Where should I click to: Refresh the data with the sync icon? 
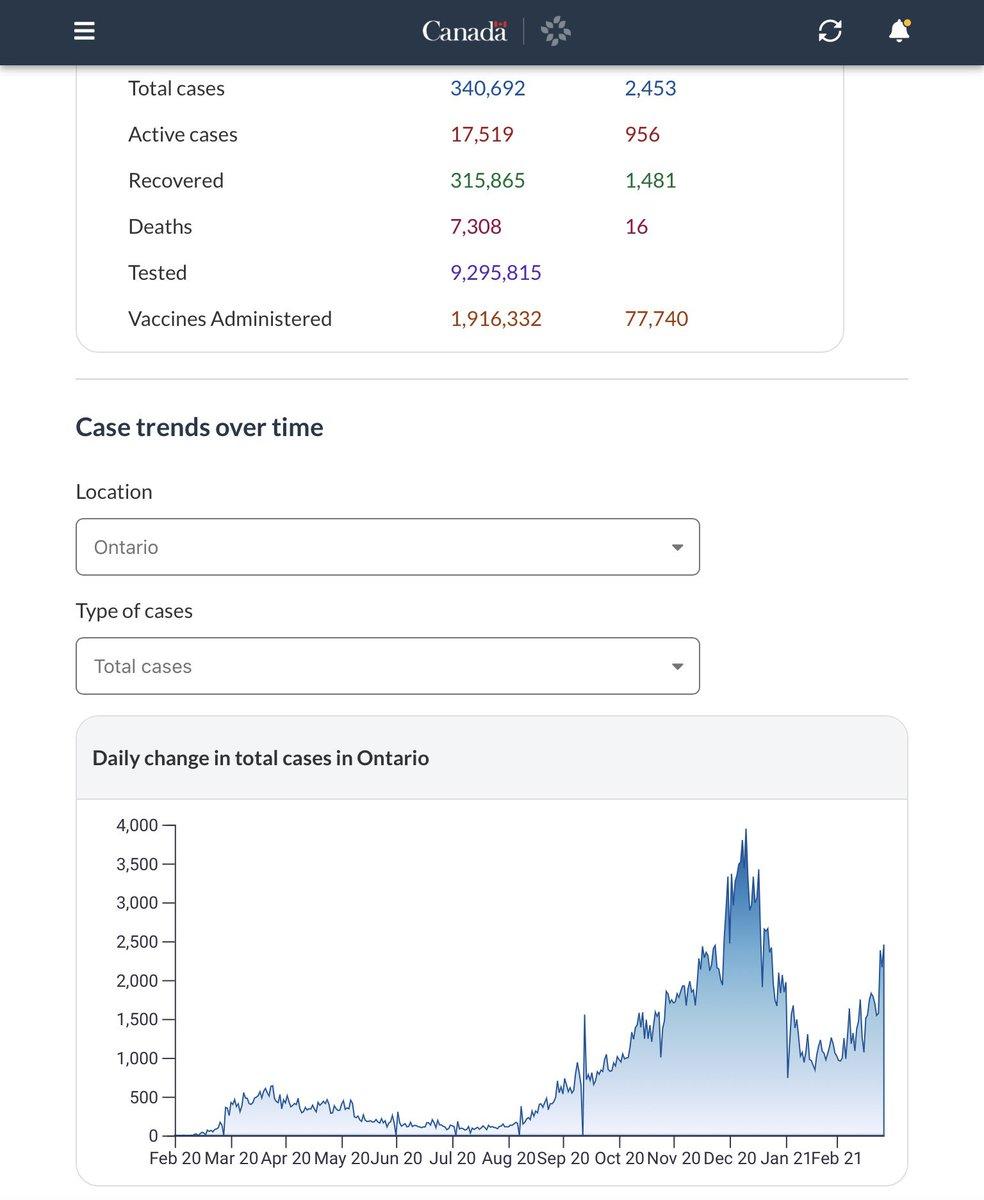(830, 31)
